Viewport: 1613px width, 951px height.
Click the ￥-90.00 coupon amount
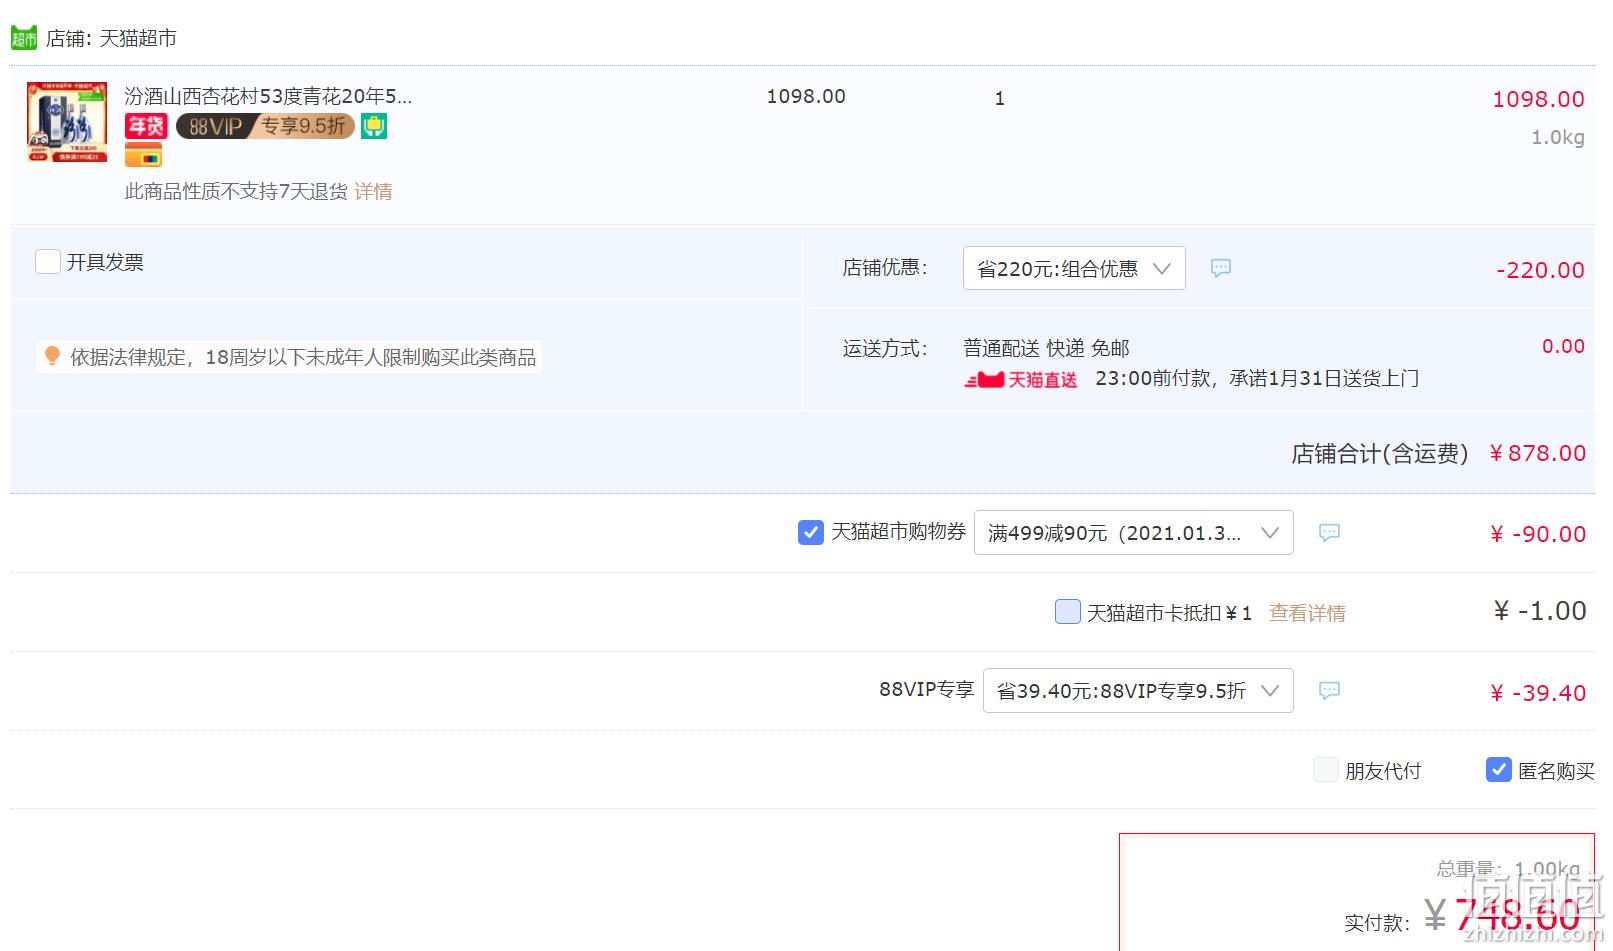pyautogui.click(x=1538, y=534)
